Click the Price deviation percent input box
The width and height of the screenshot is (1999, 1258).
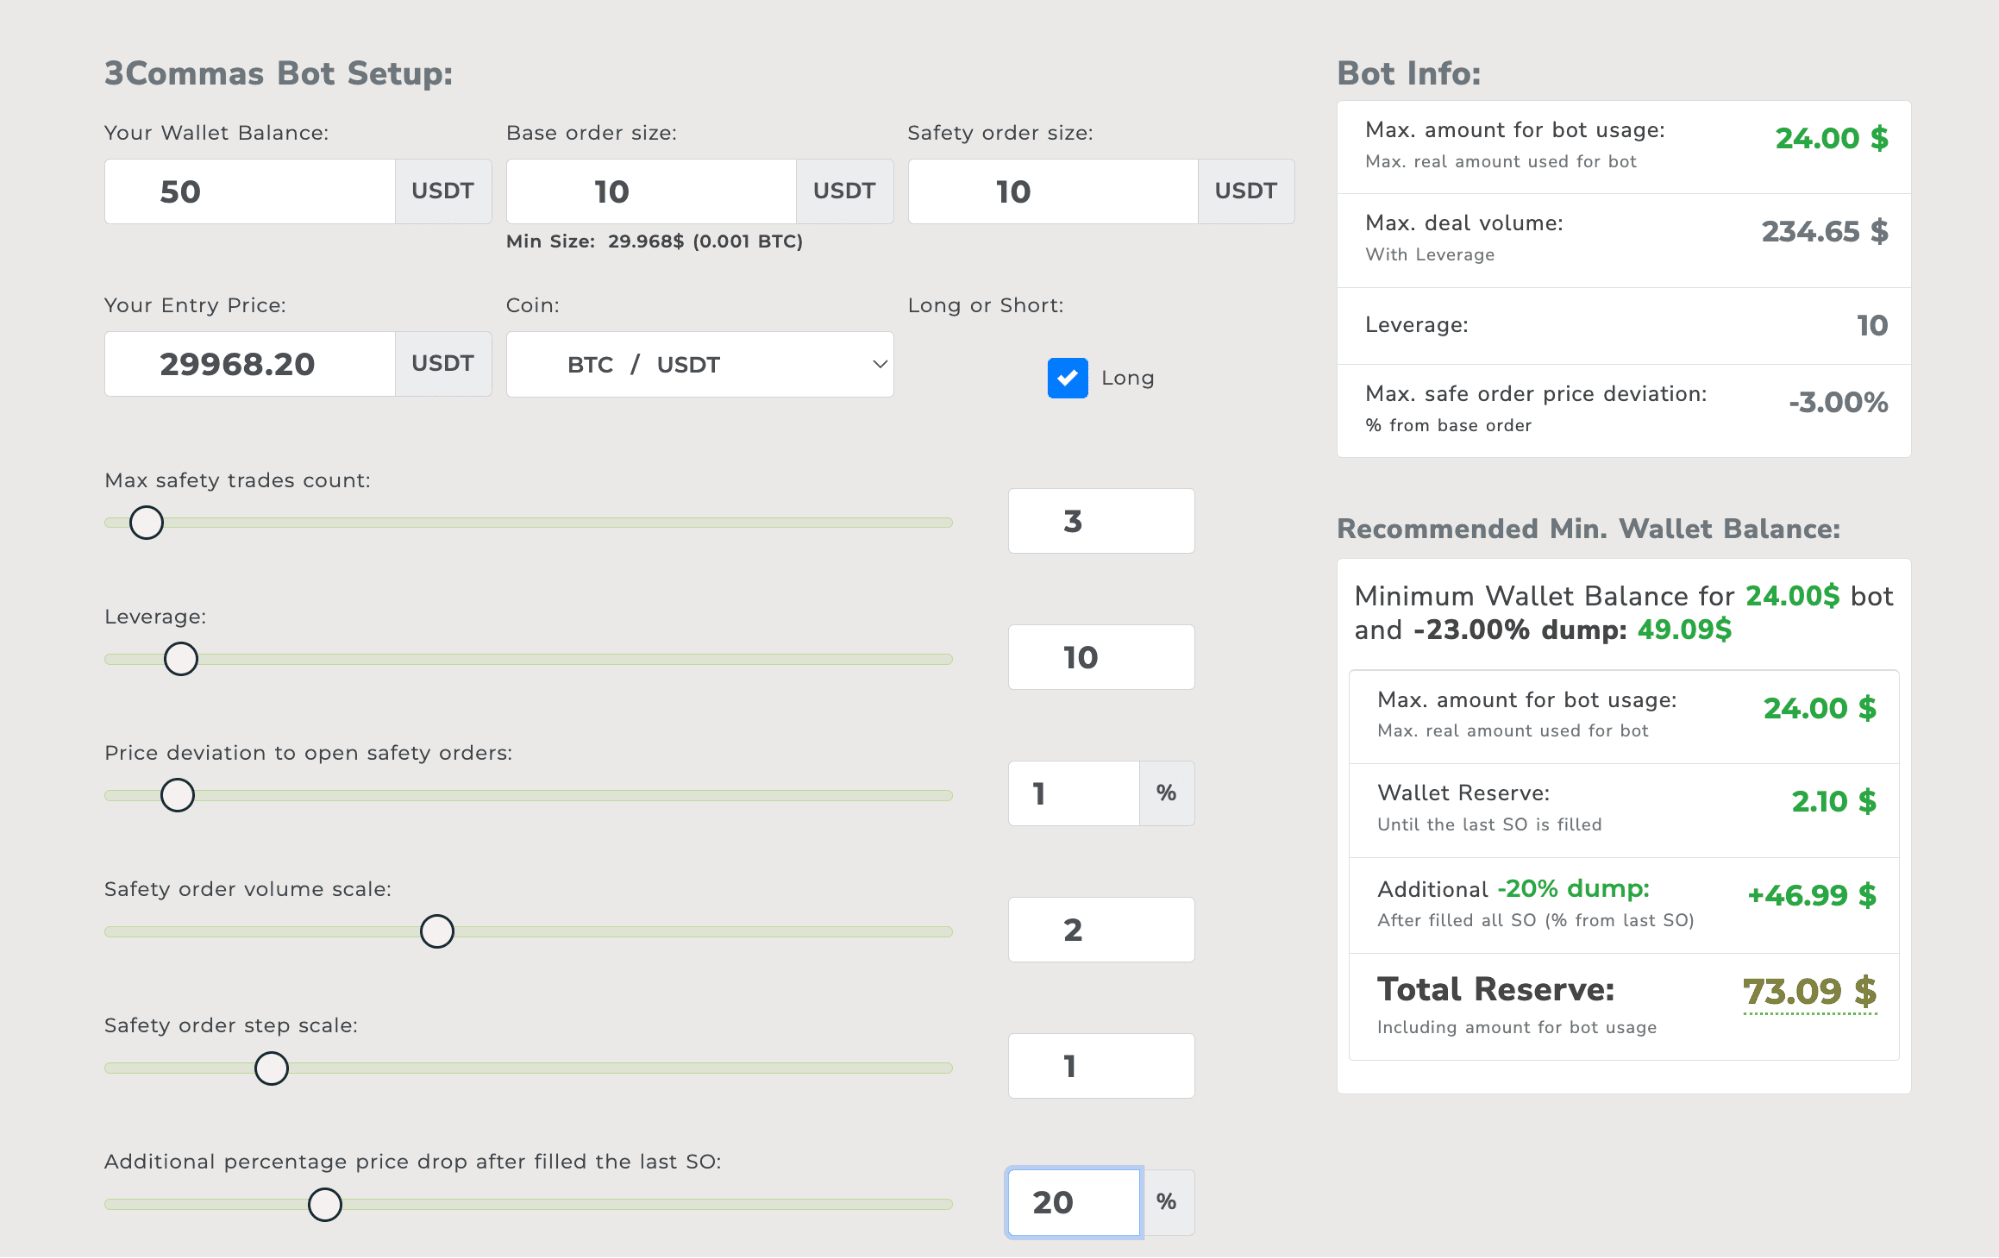click(1073, 793)
